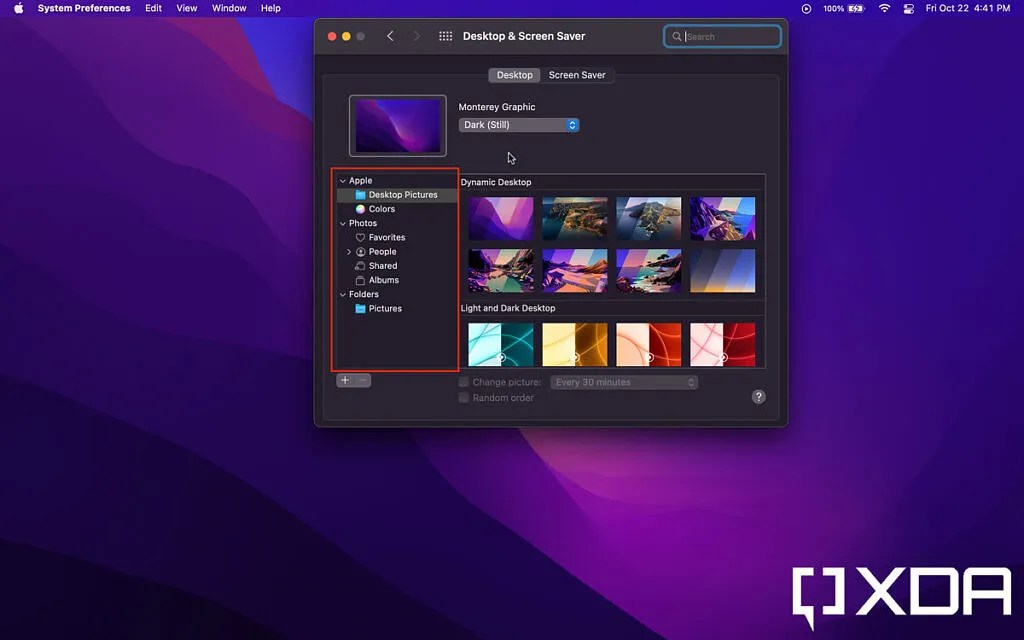
Task: Click the show all preferences grid icon
Action: (444, 35)
